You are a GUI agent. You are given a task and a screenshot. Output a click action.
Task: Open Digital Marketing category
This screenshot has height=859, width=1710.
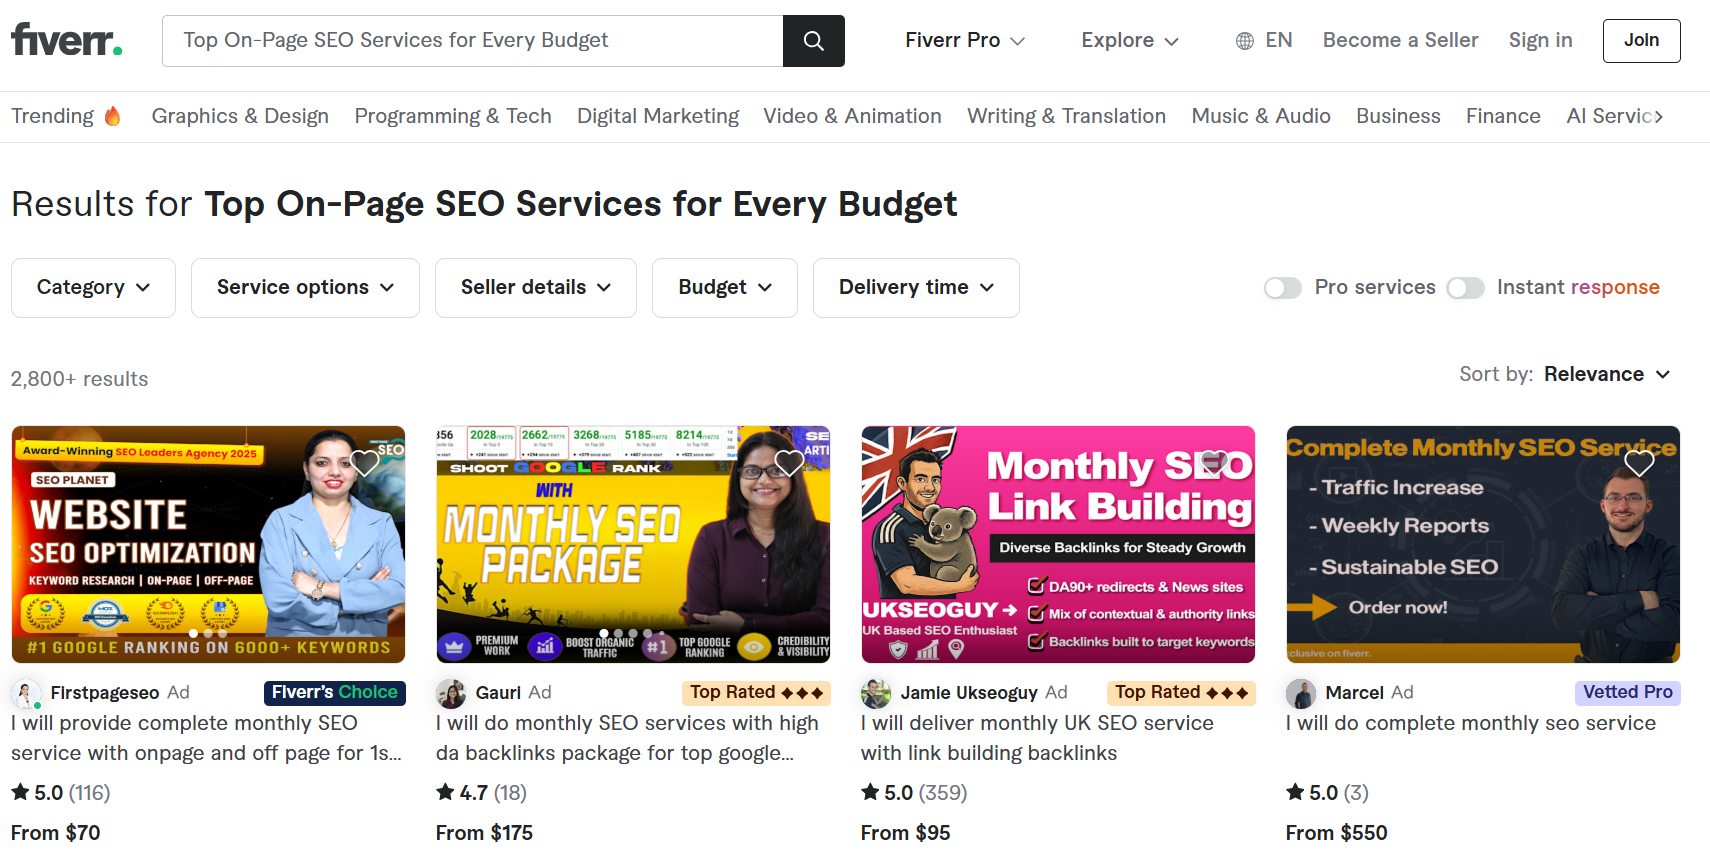658,116
